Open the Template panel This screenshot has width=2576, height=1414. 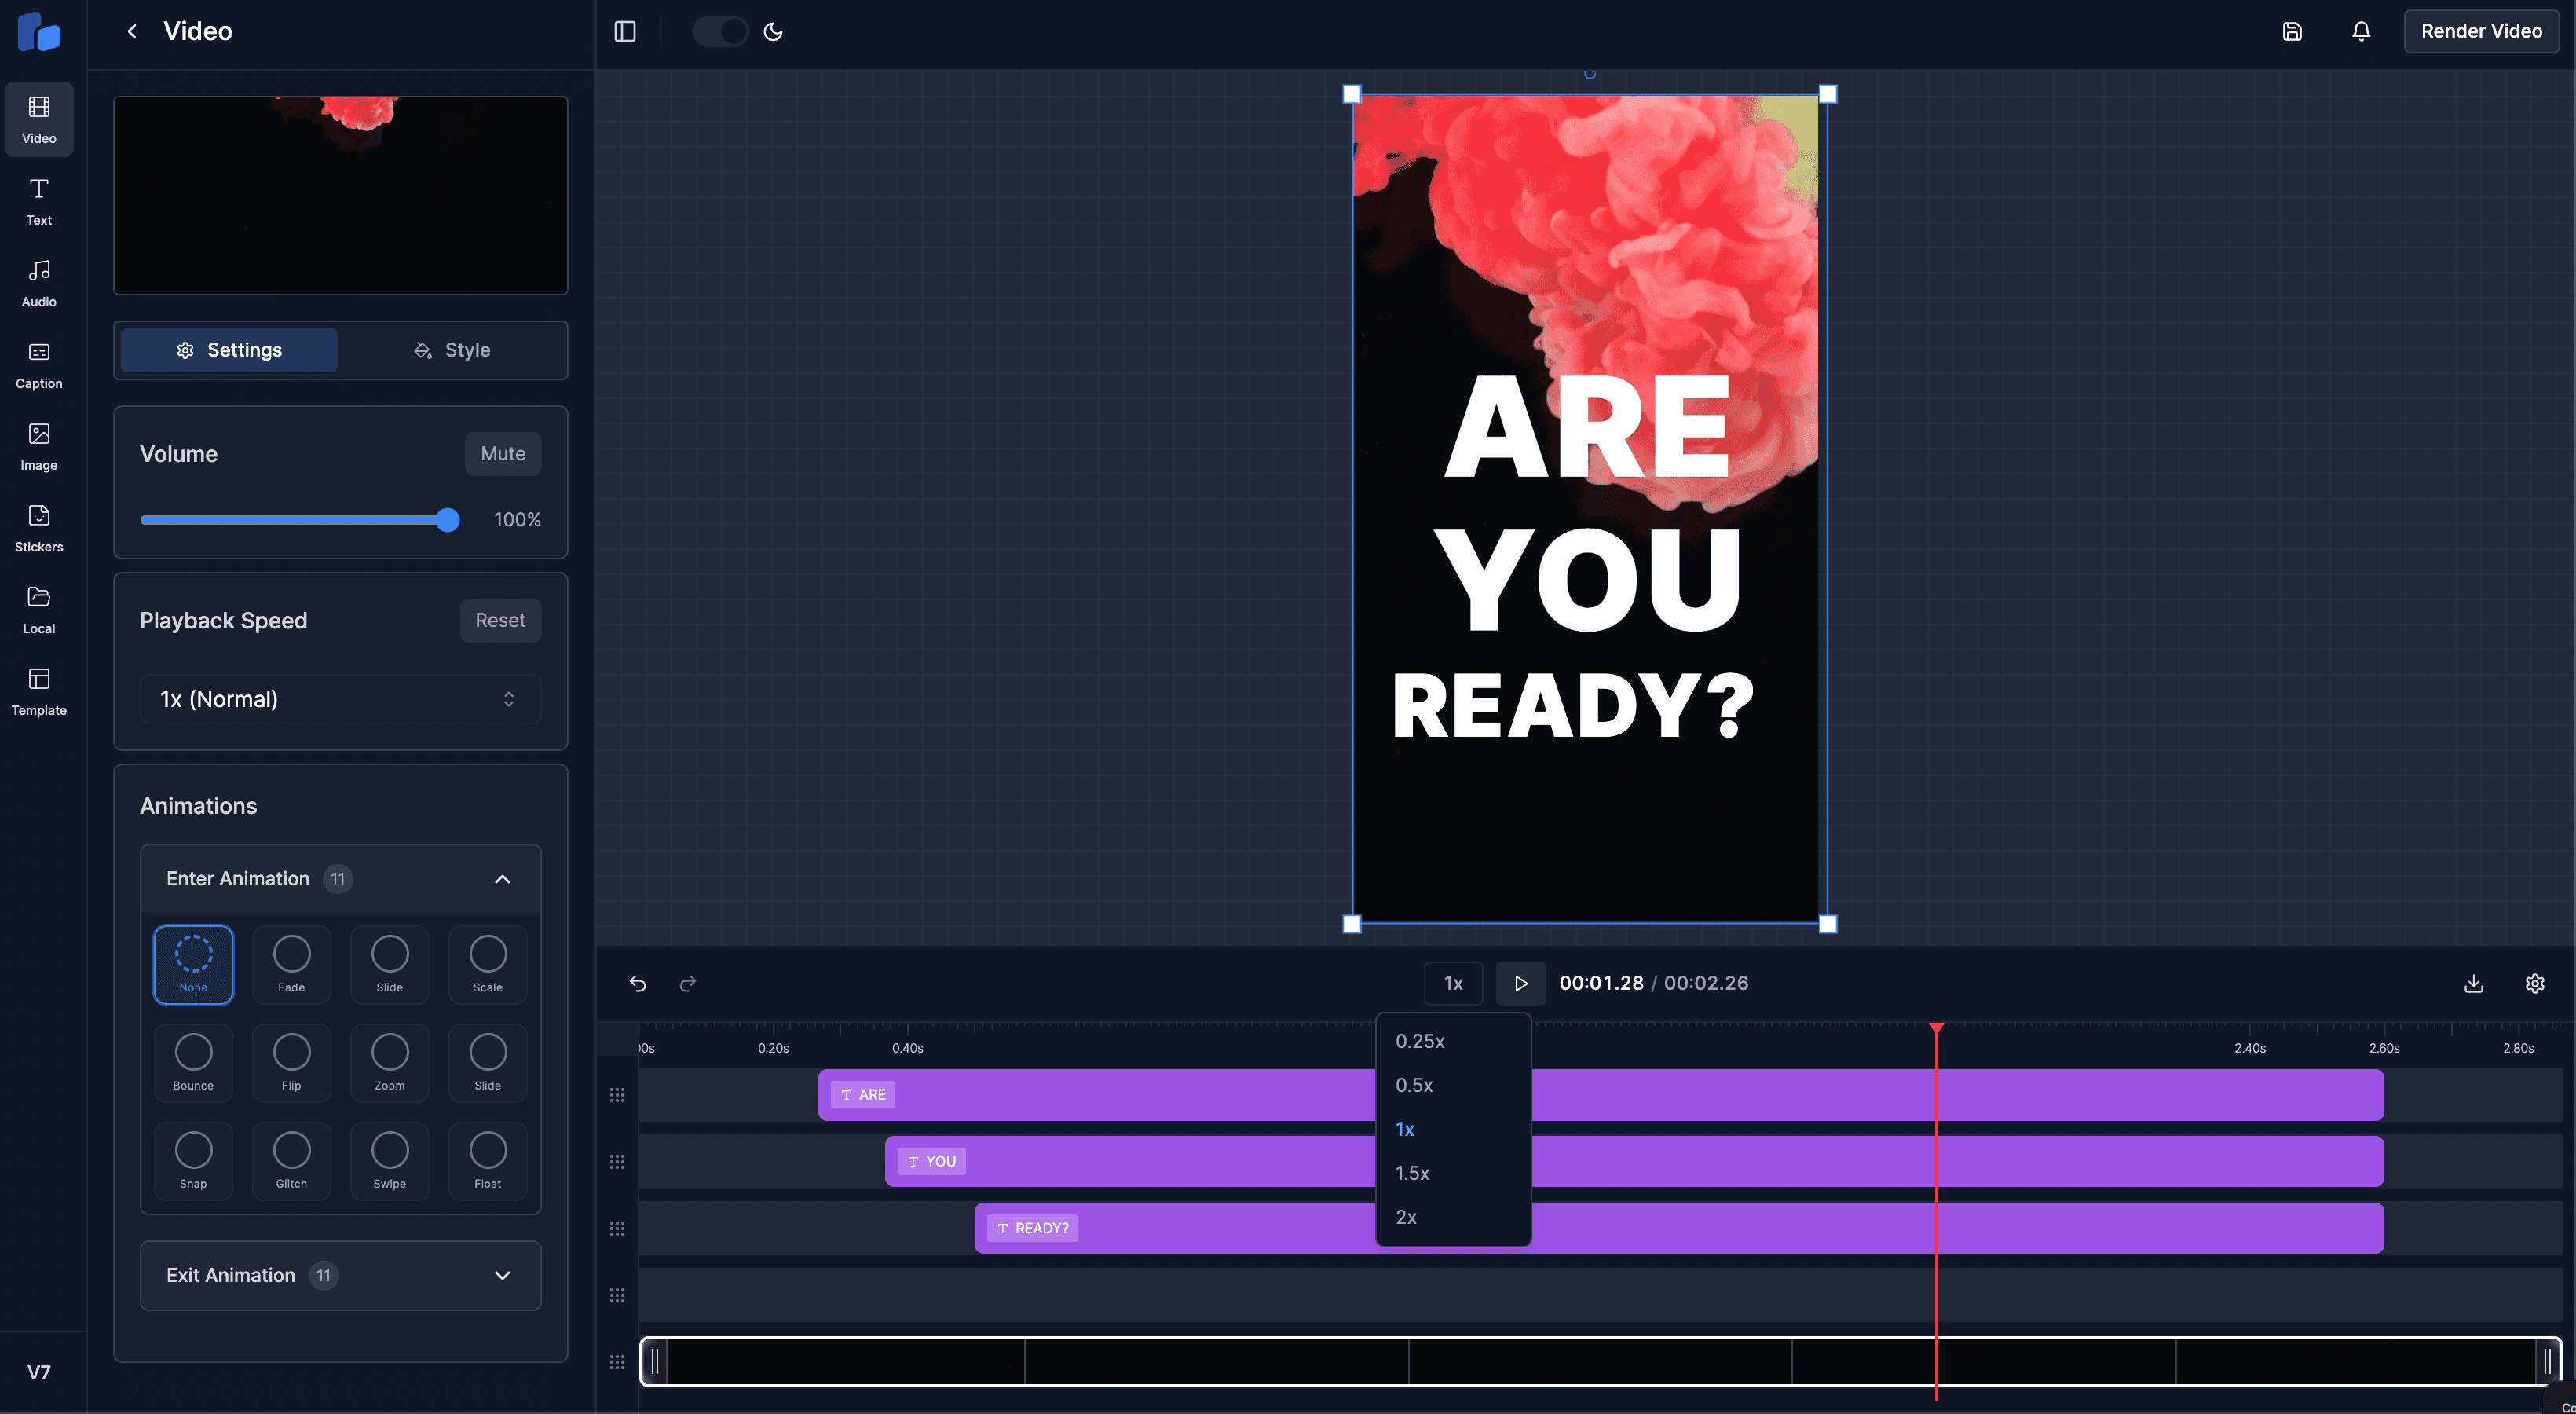point(38,692)
